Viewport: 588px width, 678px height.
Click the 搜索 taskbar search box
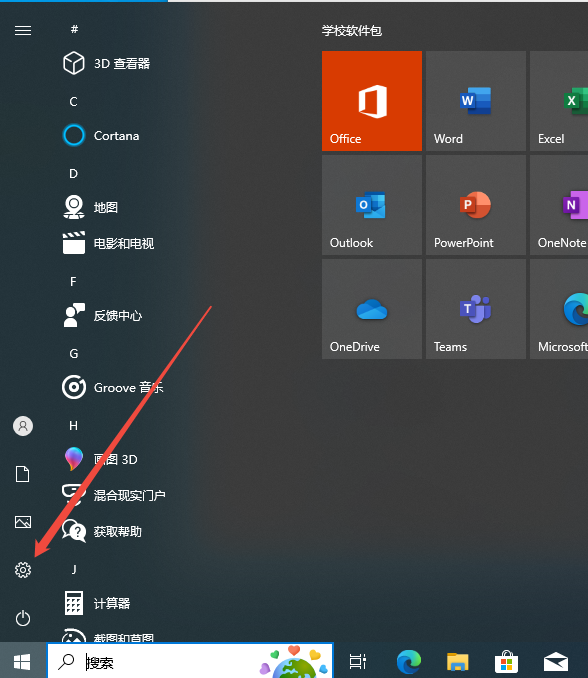190,662
